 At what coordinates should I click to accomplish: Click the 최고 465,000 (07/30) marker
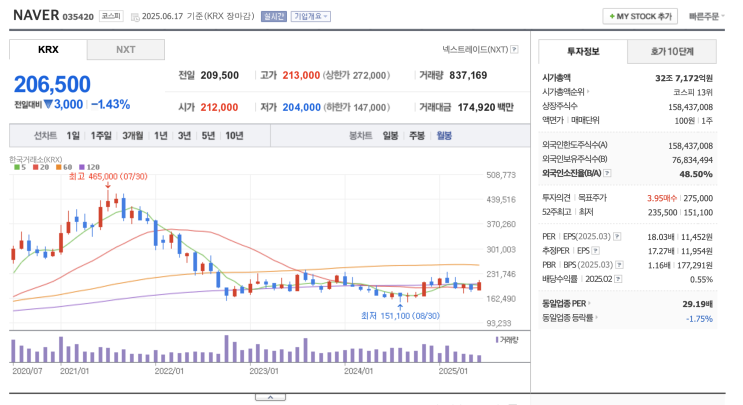click(x=108, y=177)
